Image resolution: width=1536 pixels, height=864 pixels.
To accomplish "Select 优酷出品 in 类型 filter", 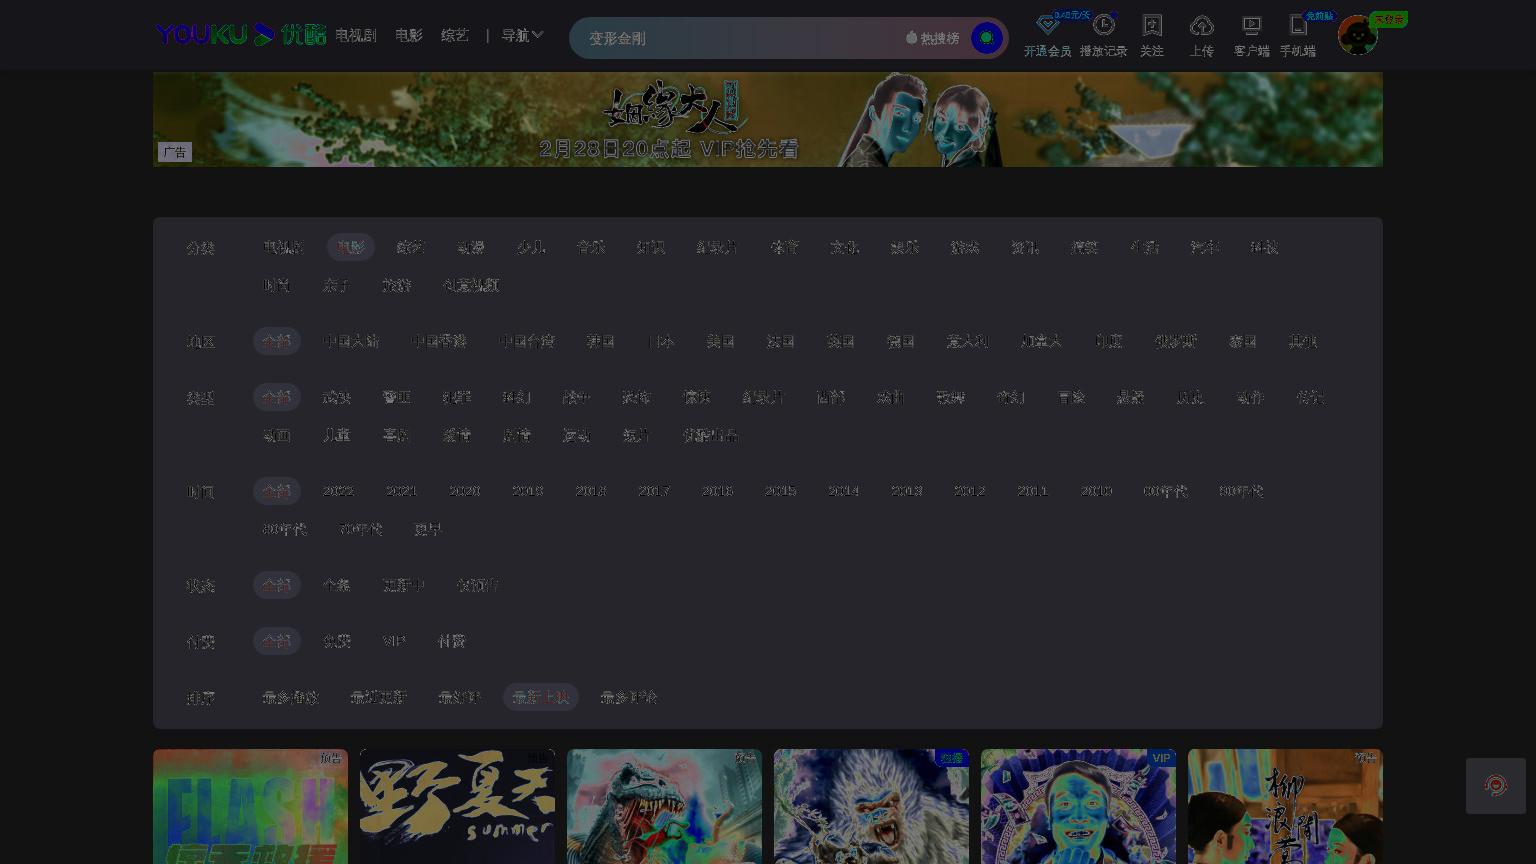I will [x=711, y=435].
